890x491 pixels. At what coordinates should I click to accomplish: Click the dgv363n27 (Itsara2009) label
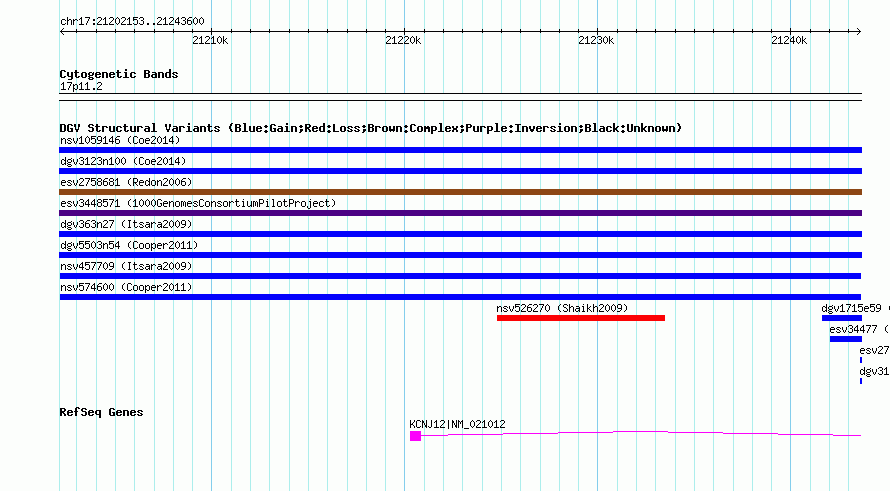coord(126,224)
